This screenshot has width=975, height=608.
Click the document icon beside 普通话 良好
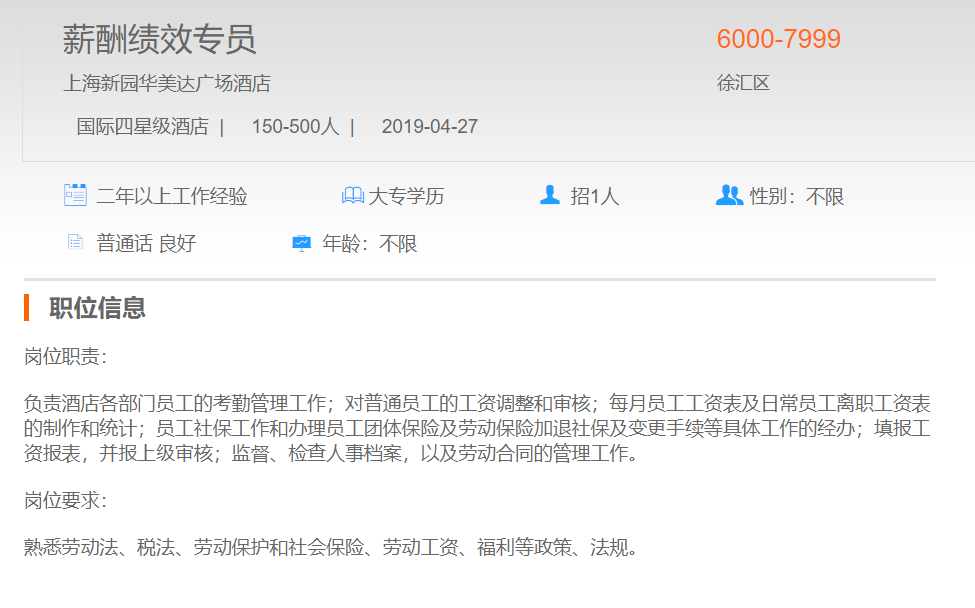coord(75,242)
